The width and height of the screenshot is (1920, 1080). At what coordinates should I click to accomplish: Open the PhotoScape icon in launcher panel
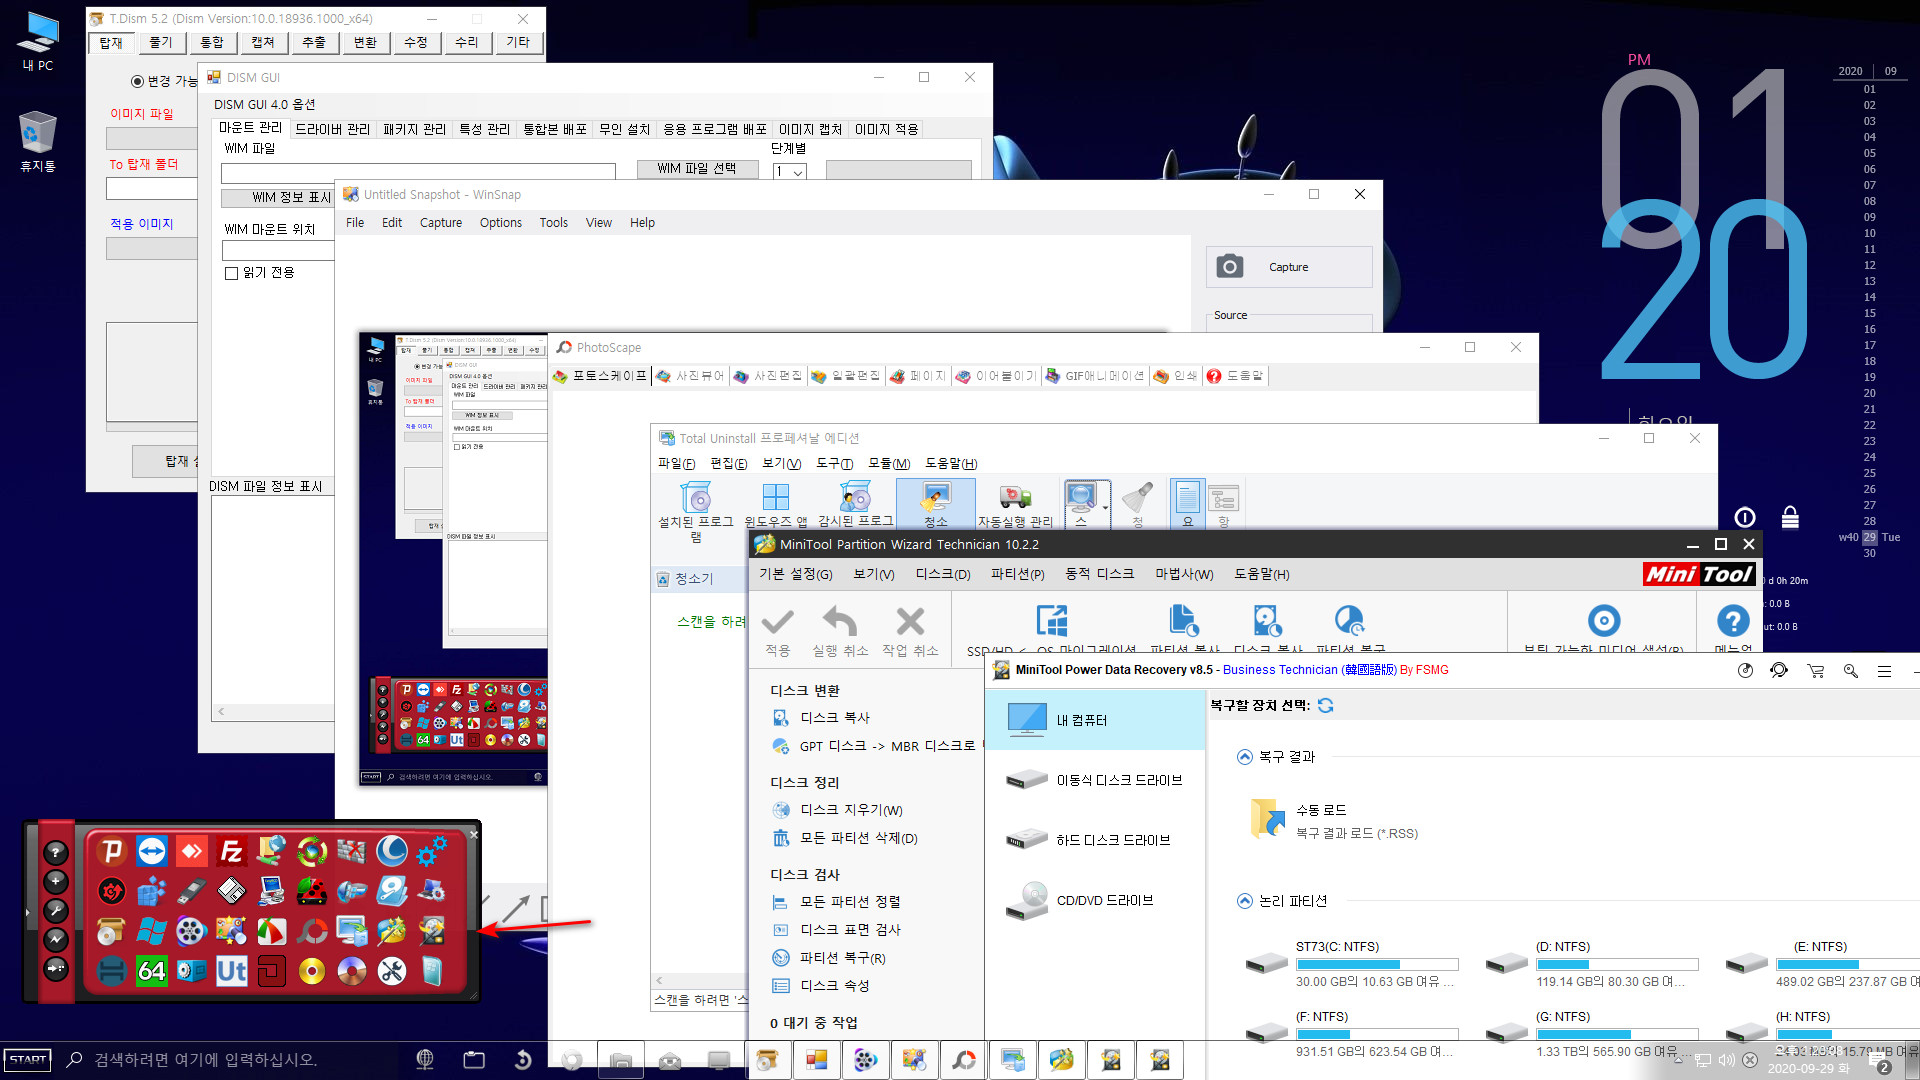coord(311,931)
